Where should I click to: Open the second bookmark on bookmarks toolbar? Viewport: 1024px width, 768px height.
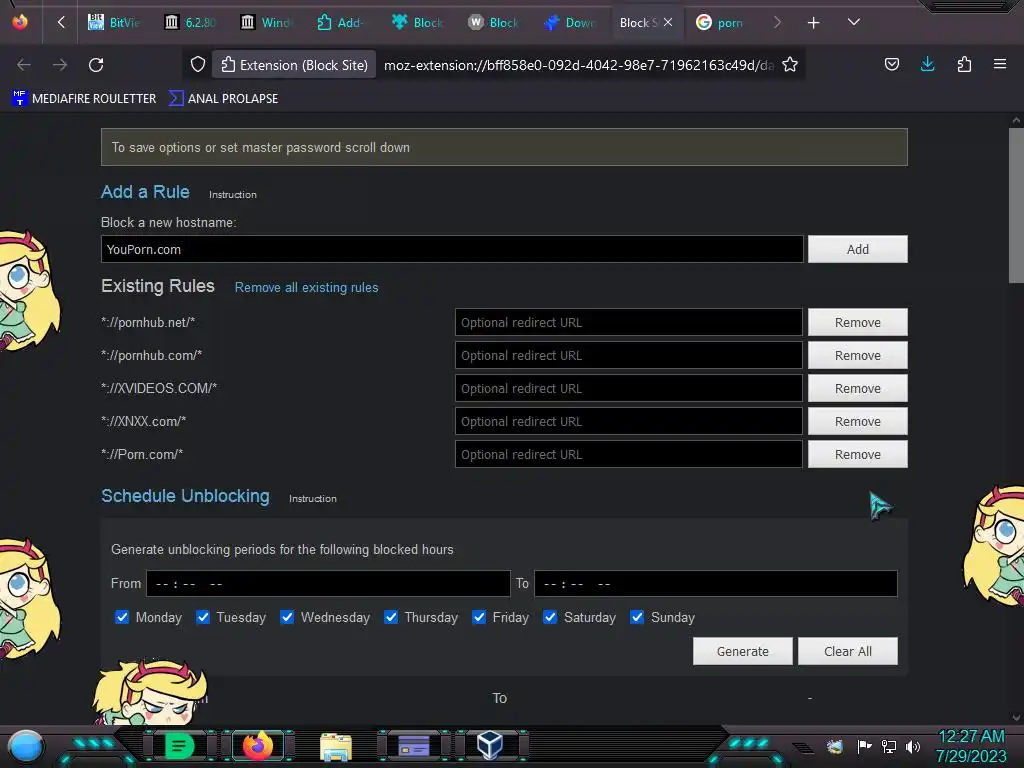pos(223,99)
